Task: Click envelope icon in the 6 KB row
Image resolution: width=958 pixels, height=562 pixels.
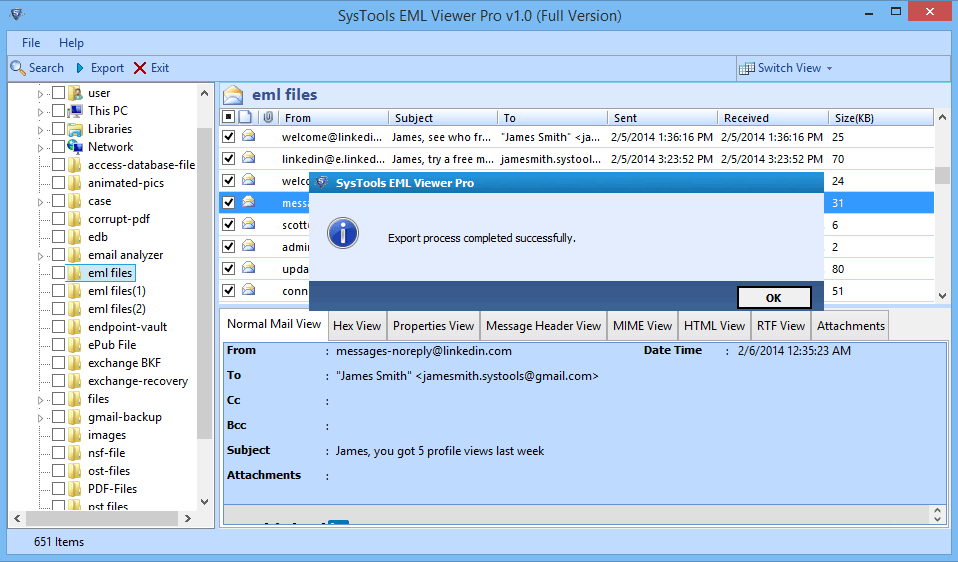Action: 249,224
